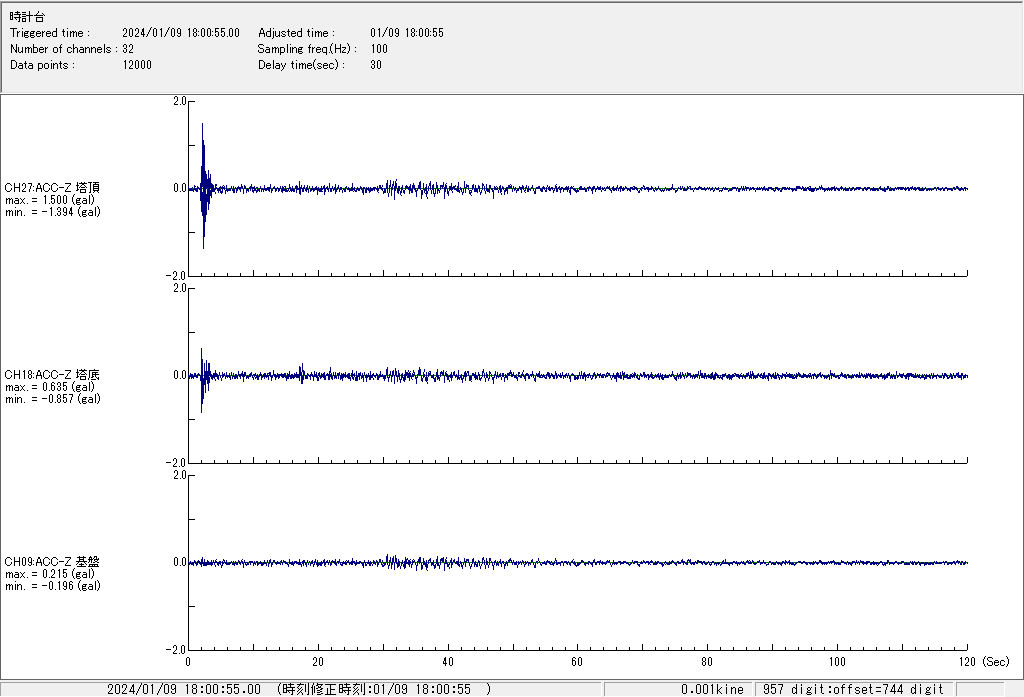Click the 957 digit:offset=744 digit status field
The height and width of the screenshot is (697, 1024).
pos(854,689)
